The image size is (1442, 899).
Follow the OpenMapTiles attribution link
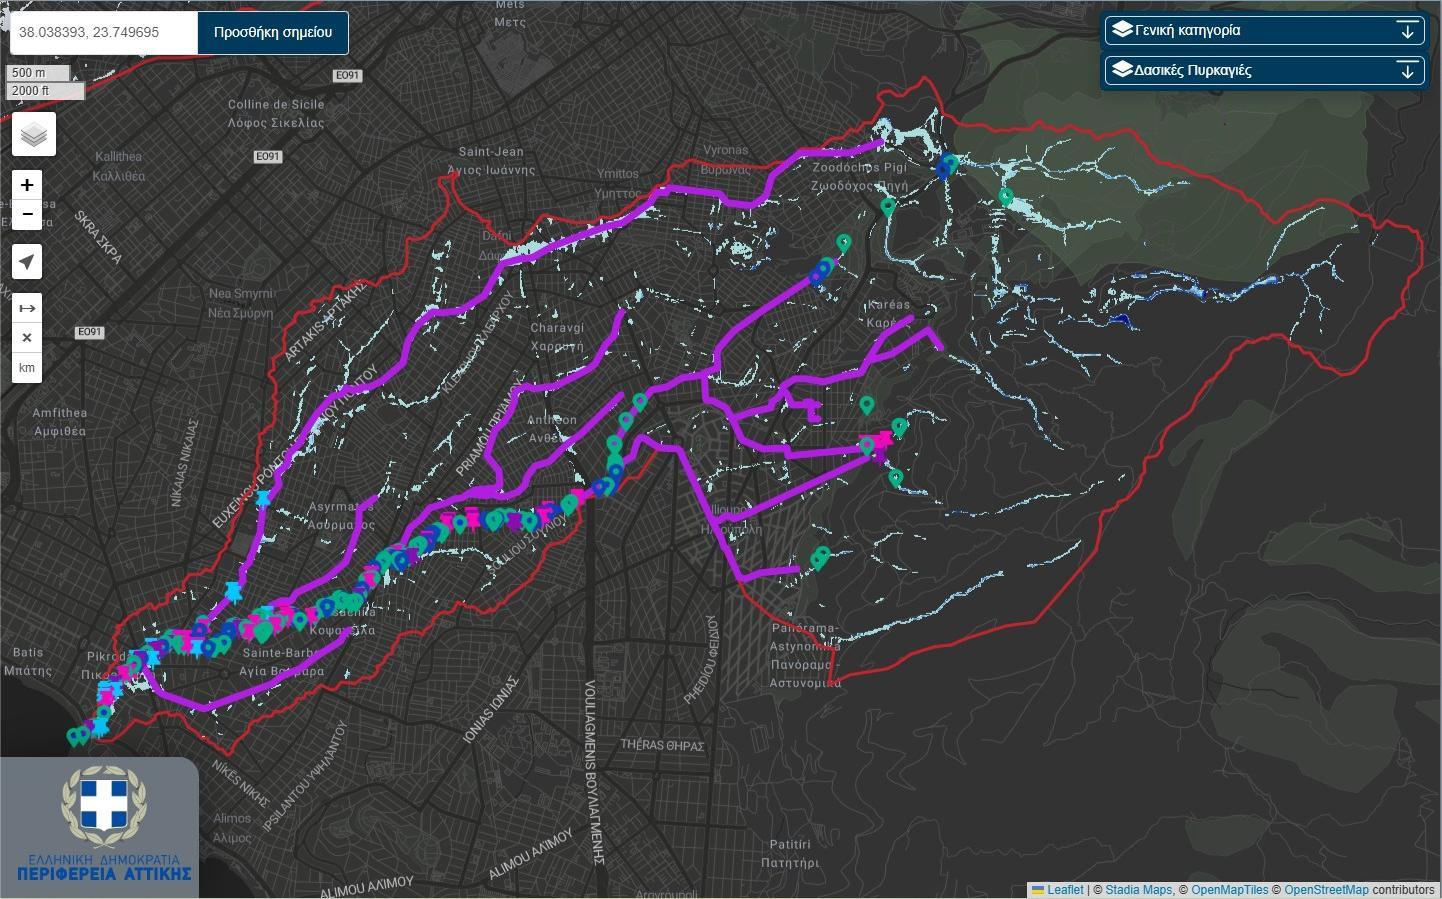coord(1229,890)
